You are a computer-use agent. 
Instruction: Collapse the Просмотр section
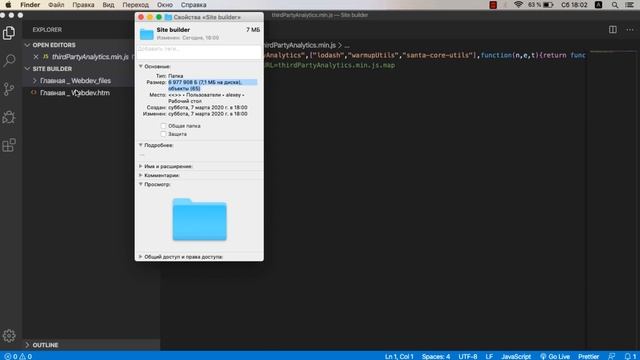pos(140,184)
